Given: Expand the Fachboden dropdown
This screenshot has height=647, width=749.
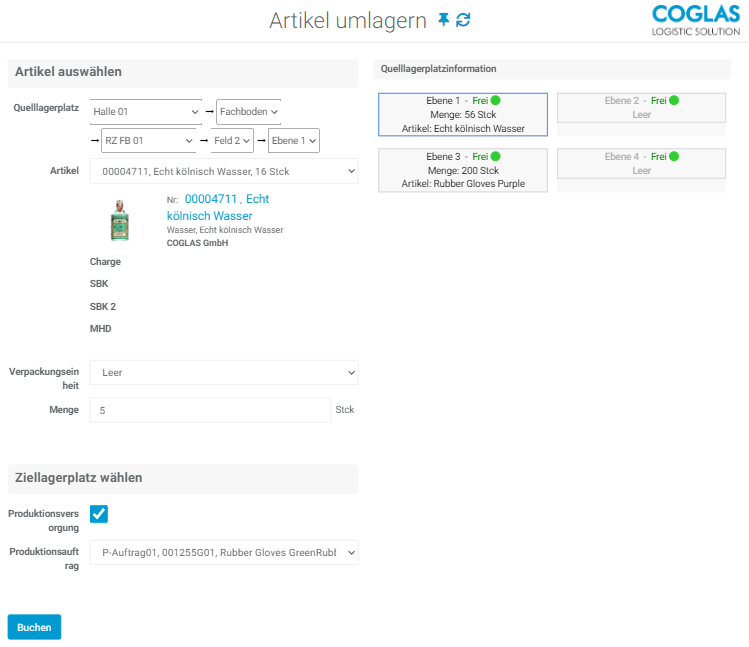Looking at the screenshot, I should (248, 112).
